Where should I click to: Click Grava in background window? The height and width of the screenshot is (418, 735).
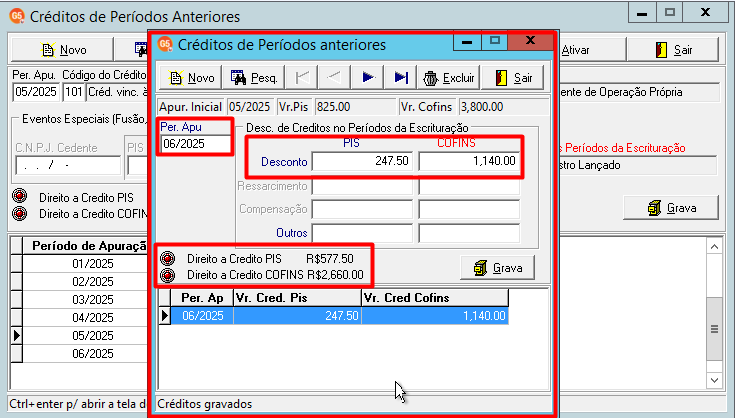(x=671, y=208)
